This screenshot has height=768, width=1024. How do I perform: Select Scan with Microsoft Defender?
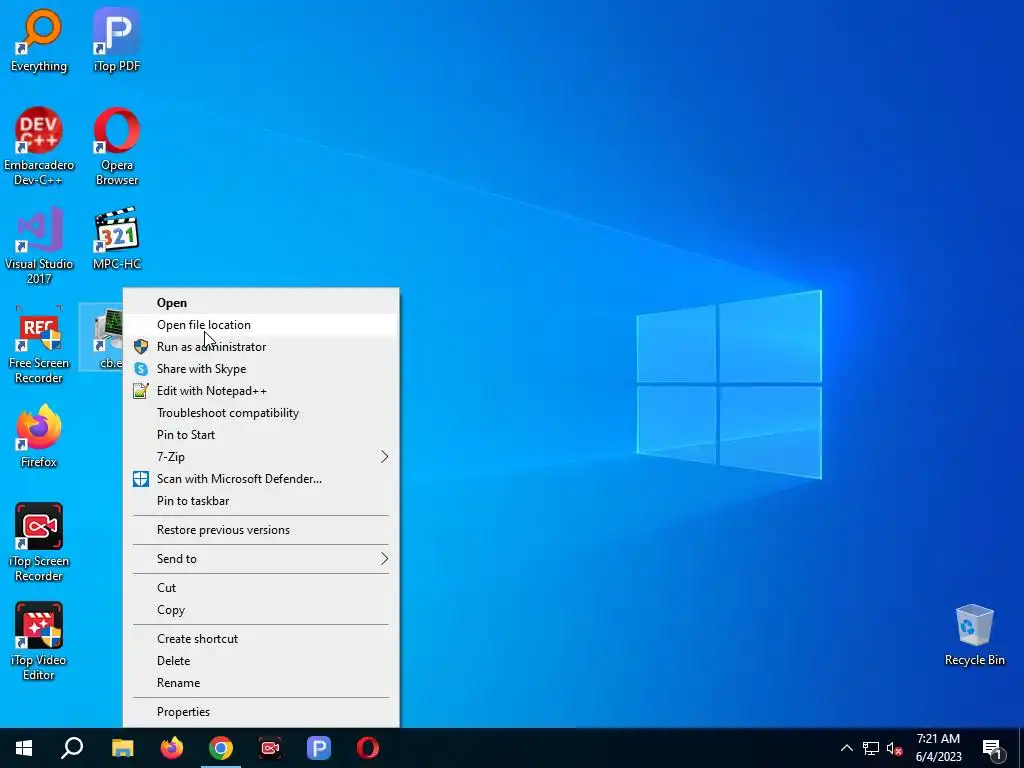[x=261, y=479]
